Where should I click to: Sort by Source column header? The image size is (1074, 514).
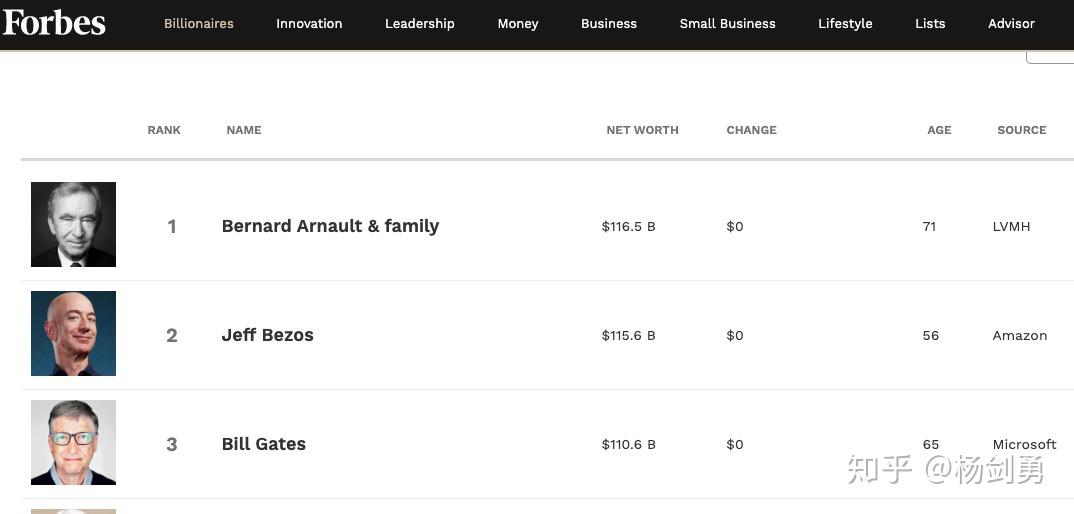tap(1021, 130)
